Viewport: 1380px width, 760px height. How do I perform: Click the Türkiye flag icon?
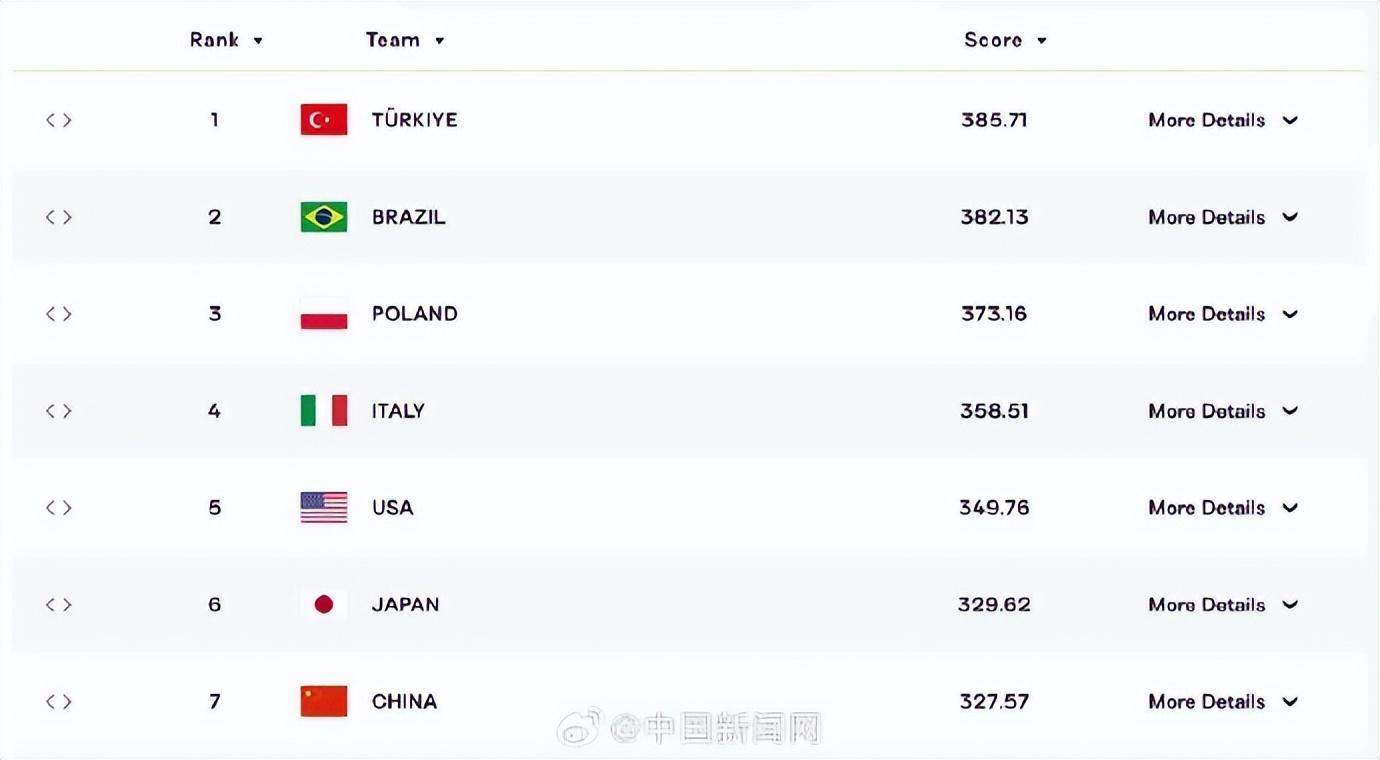tap(324, 120)
